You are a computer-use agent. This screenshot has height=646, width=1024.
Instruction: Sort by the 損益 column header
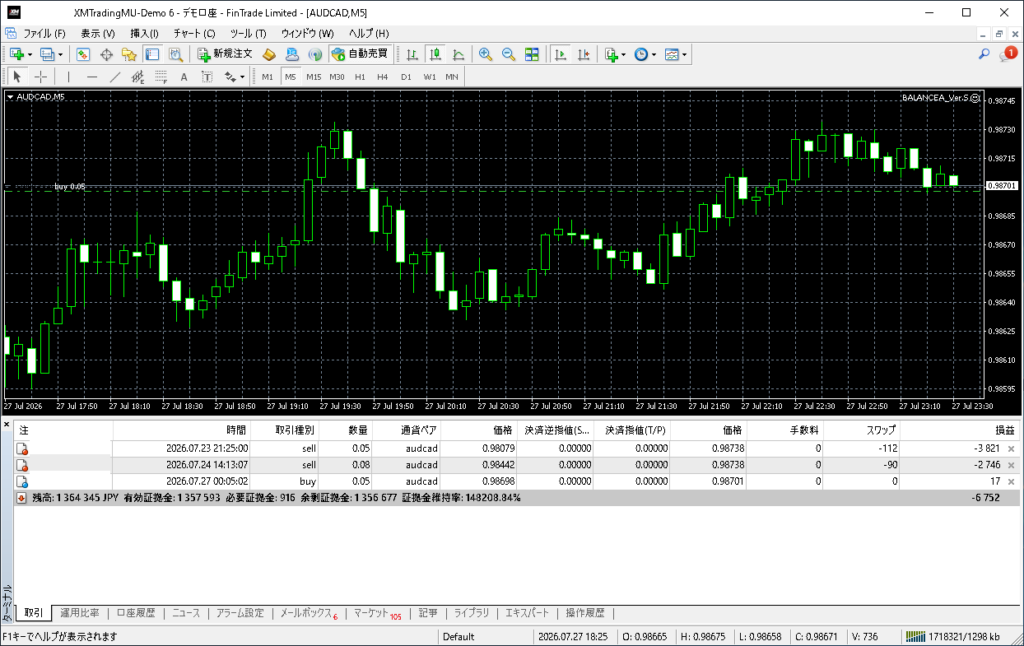1004,430
